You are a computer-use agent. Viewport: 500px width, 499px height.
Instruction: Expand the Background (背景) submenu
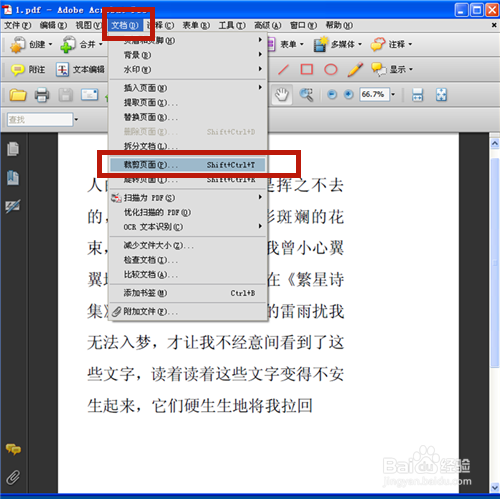188,55
